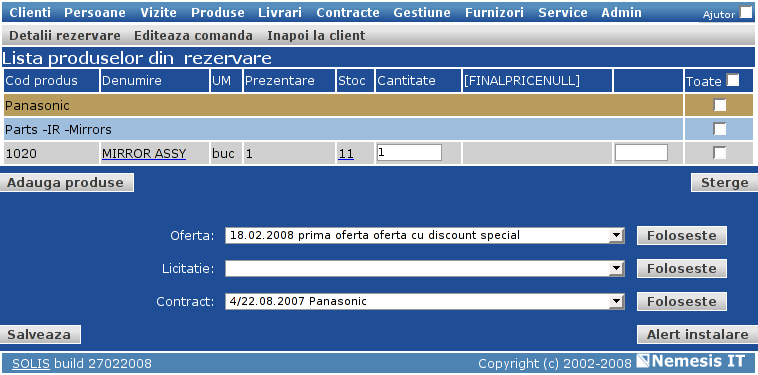Check the Toate select-all checkbox
The height and width of the screenshot is (375, 758).
[733, 80]
